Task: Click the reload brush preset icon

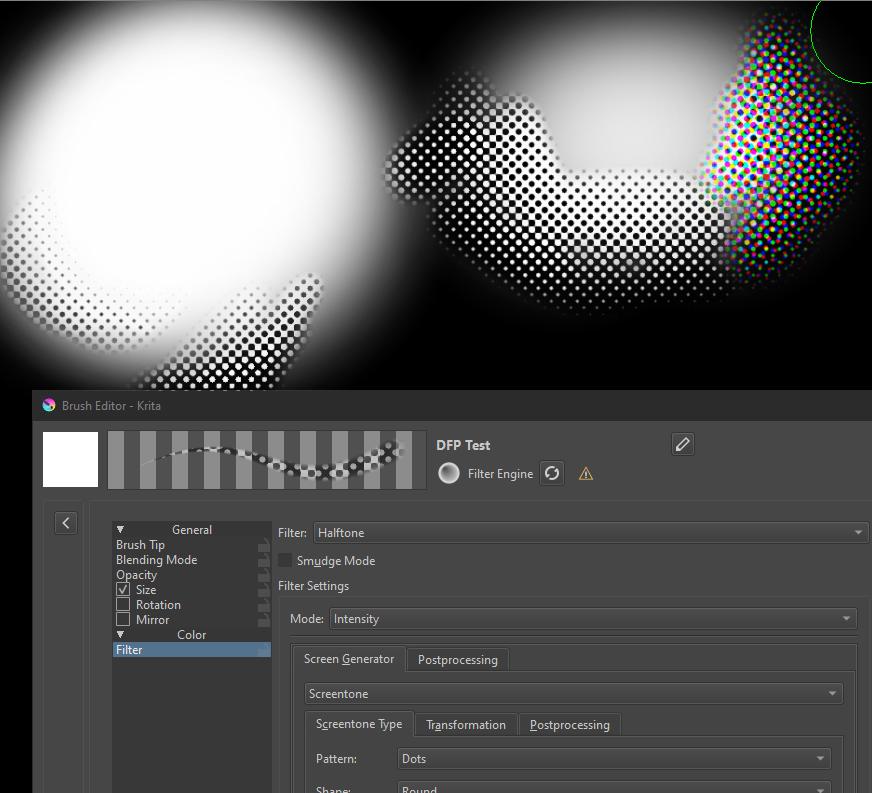Action: pos(552,473)
